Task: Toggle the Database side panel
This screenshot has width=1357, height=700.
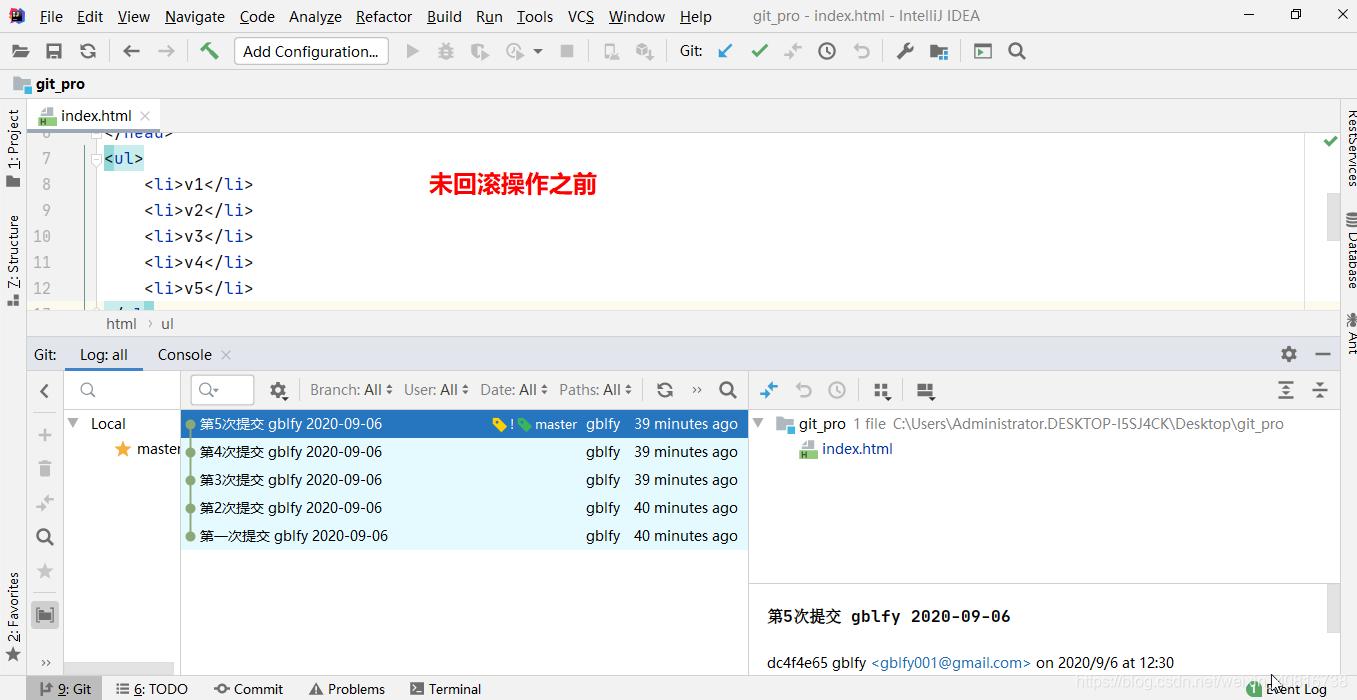Action: [1351, 250]
